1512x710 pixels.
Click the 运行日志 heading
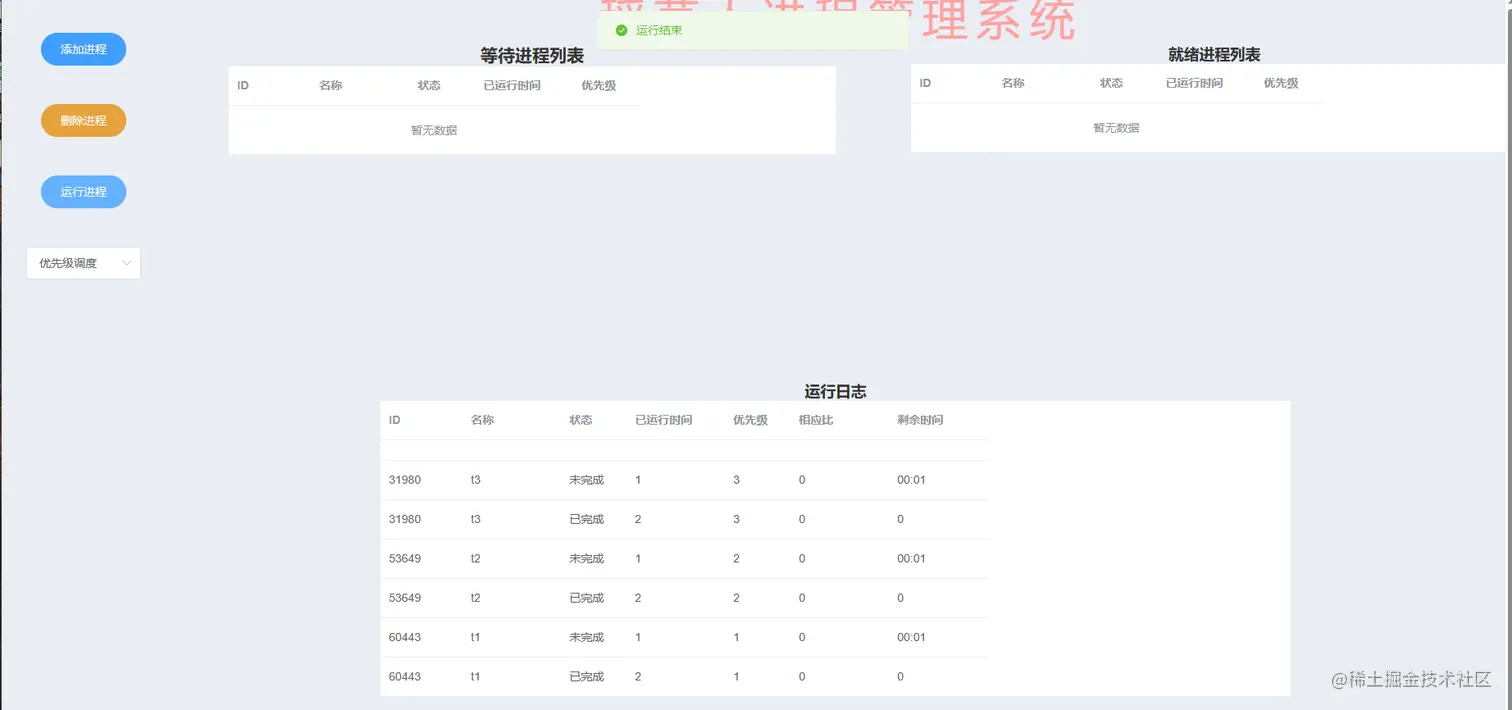(835, 392)
